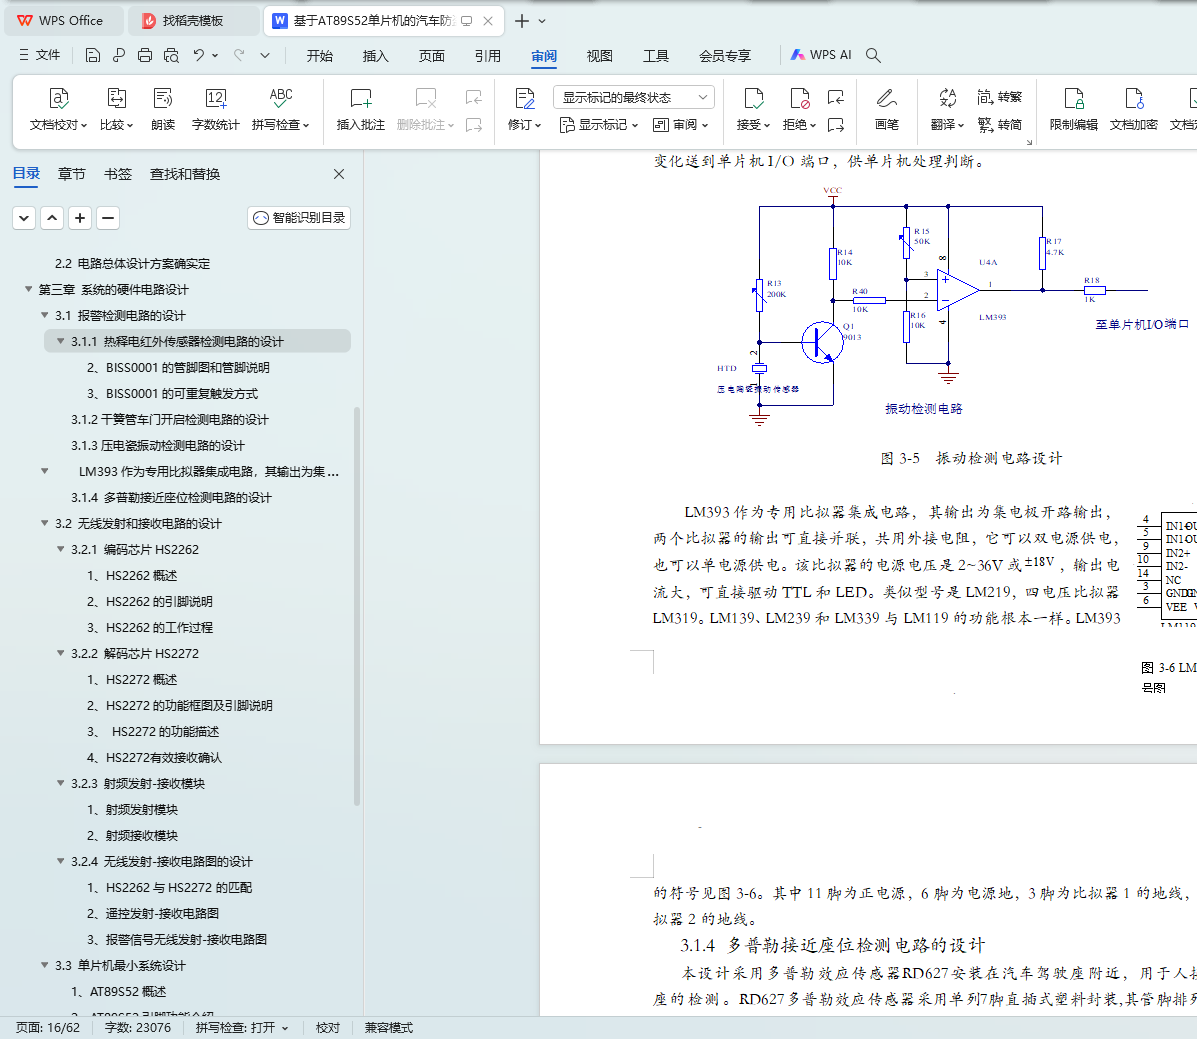1197x1039 pixels.
Task: Click the 比较 compare documents icon
Action: click(116, 109)
